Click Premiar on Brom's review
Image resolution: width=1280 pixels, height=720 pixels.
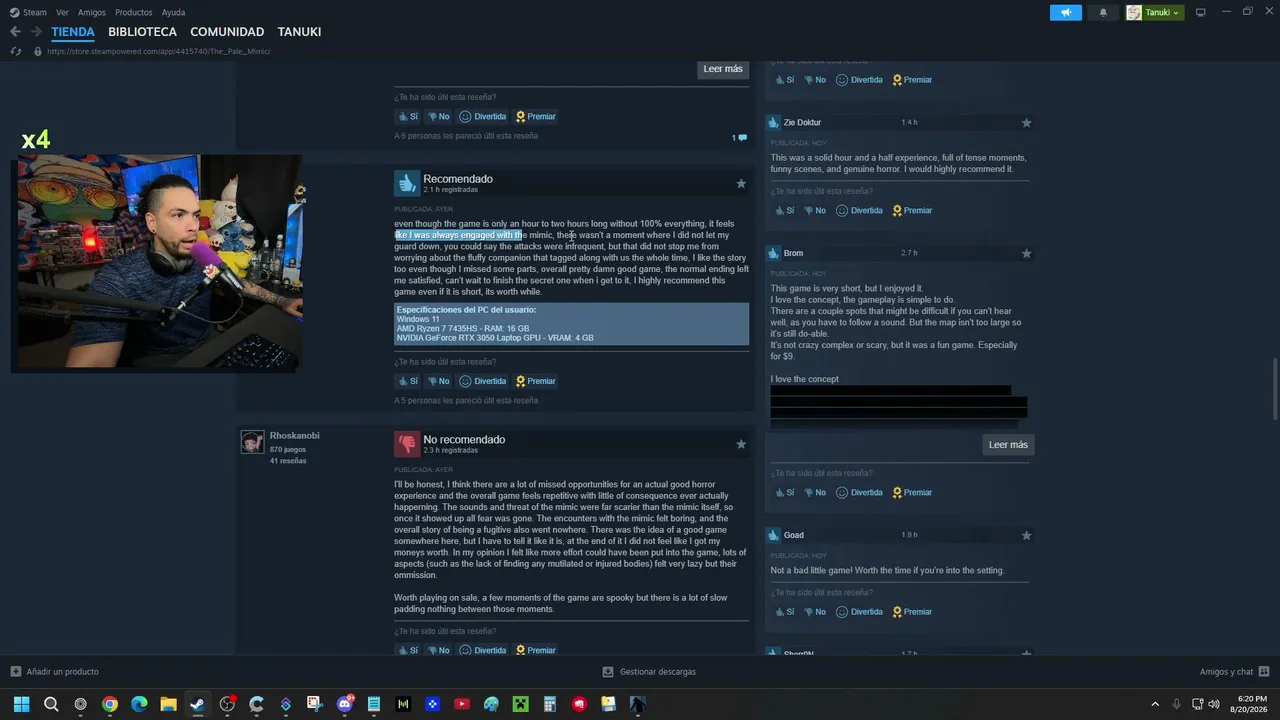tap(912, 493)
